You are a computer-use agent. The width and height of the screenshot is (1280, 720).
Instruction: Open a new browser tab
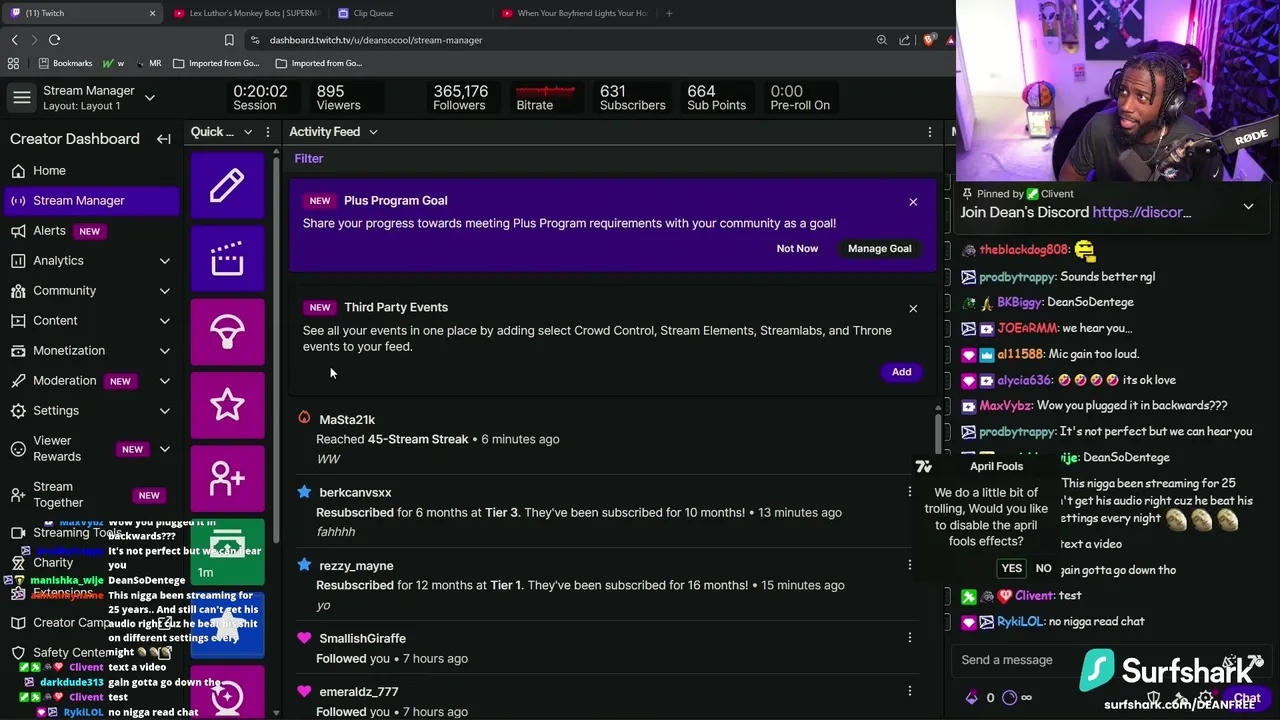(669, 13)
